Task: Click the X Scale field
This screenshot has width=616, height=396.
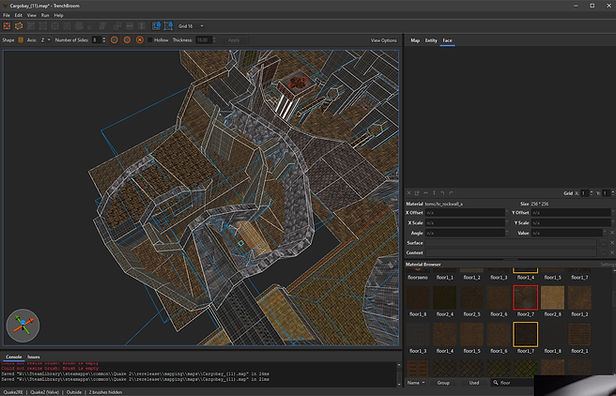Action: click(x=465, y=223)
